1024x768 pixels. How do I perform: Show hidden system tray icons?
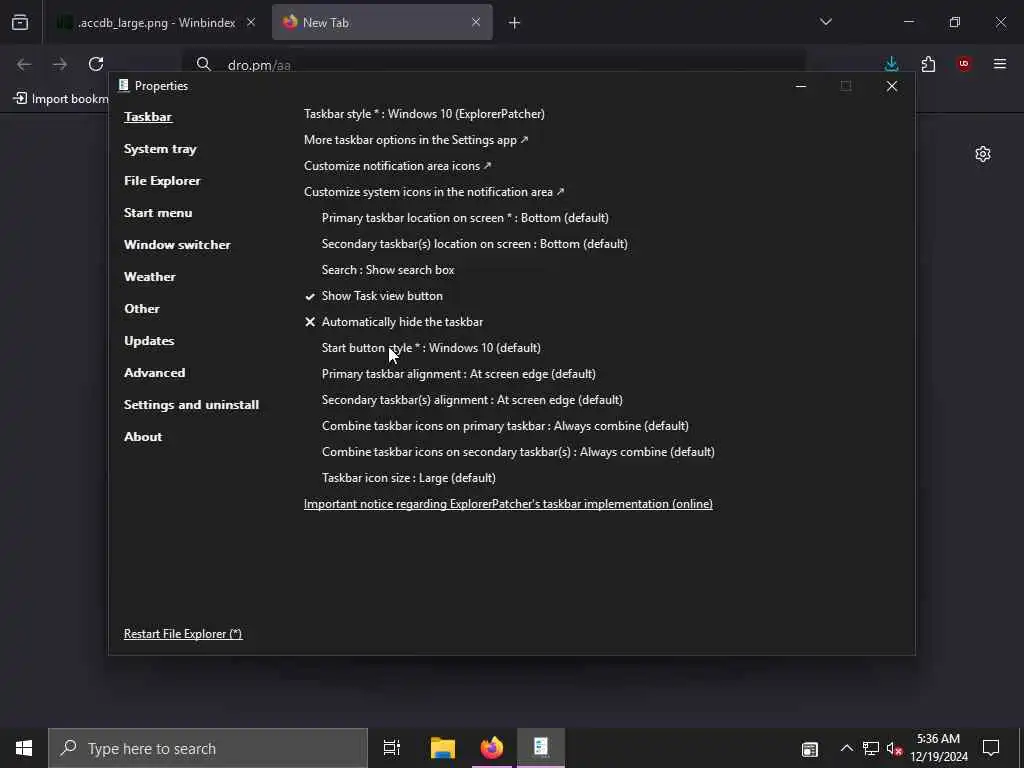point(846,748)
